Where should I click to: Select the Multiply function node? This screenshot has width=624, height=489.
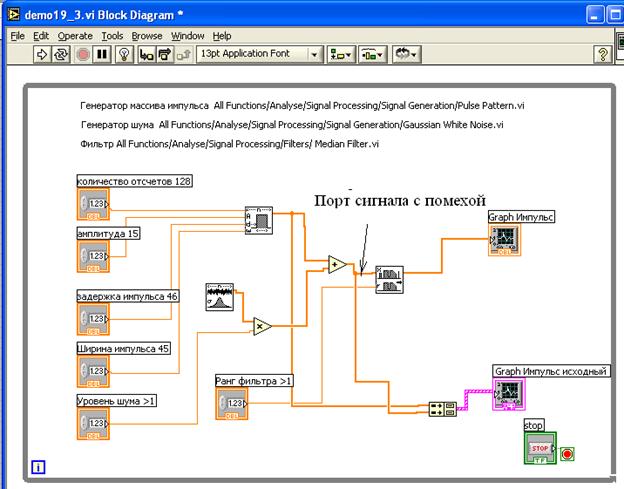pyautogui.click(x=262, y=326)
